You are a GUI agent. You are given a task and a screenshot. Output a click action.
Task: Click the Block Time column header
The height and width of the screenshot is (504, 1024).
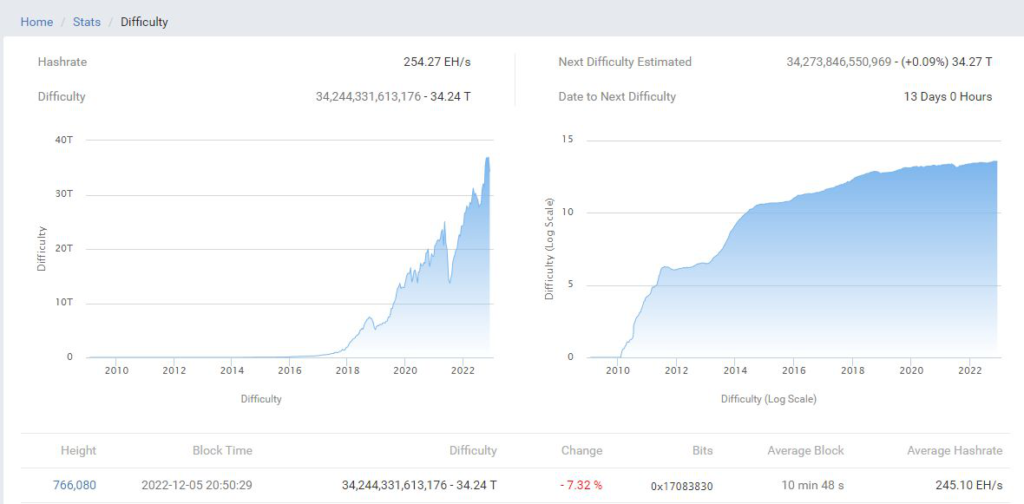pyautogui.click(x=222, y=451)
